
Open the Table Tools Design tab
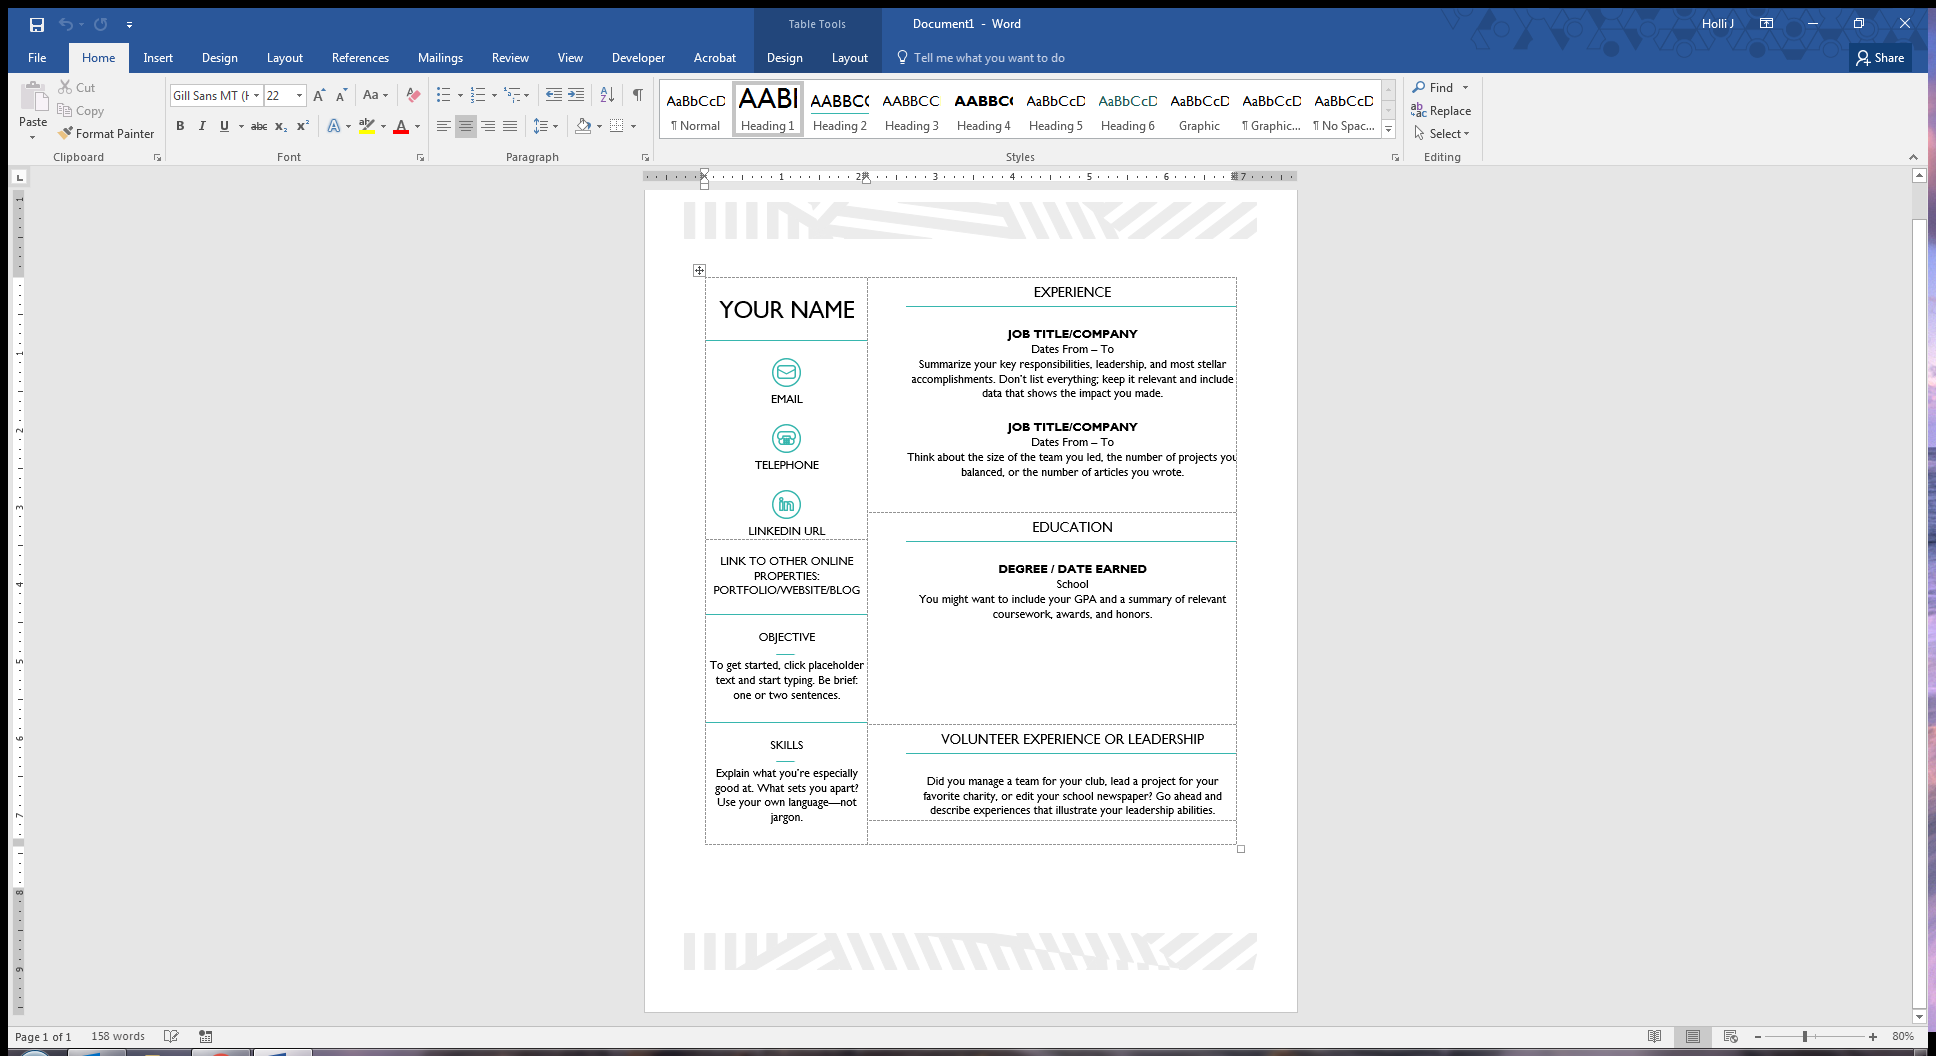point(785,58)
